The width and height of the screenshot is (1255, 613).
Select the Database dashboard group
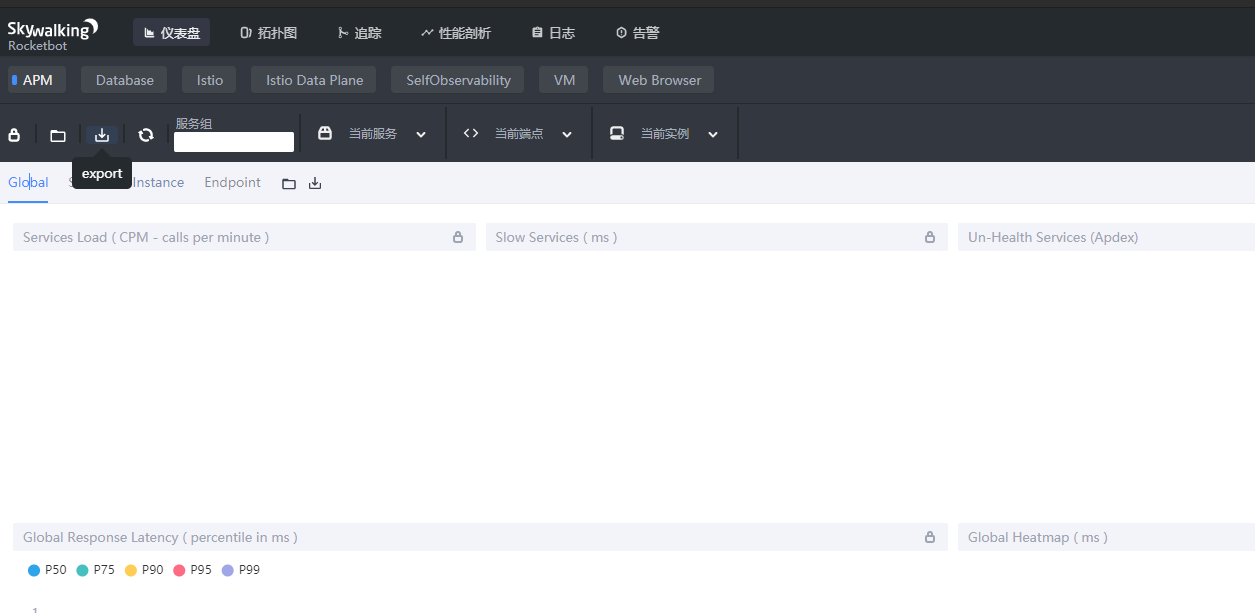[125, 80]
